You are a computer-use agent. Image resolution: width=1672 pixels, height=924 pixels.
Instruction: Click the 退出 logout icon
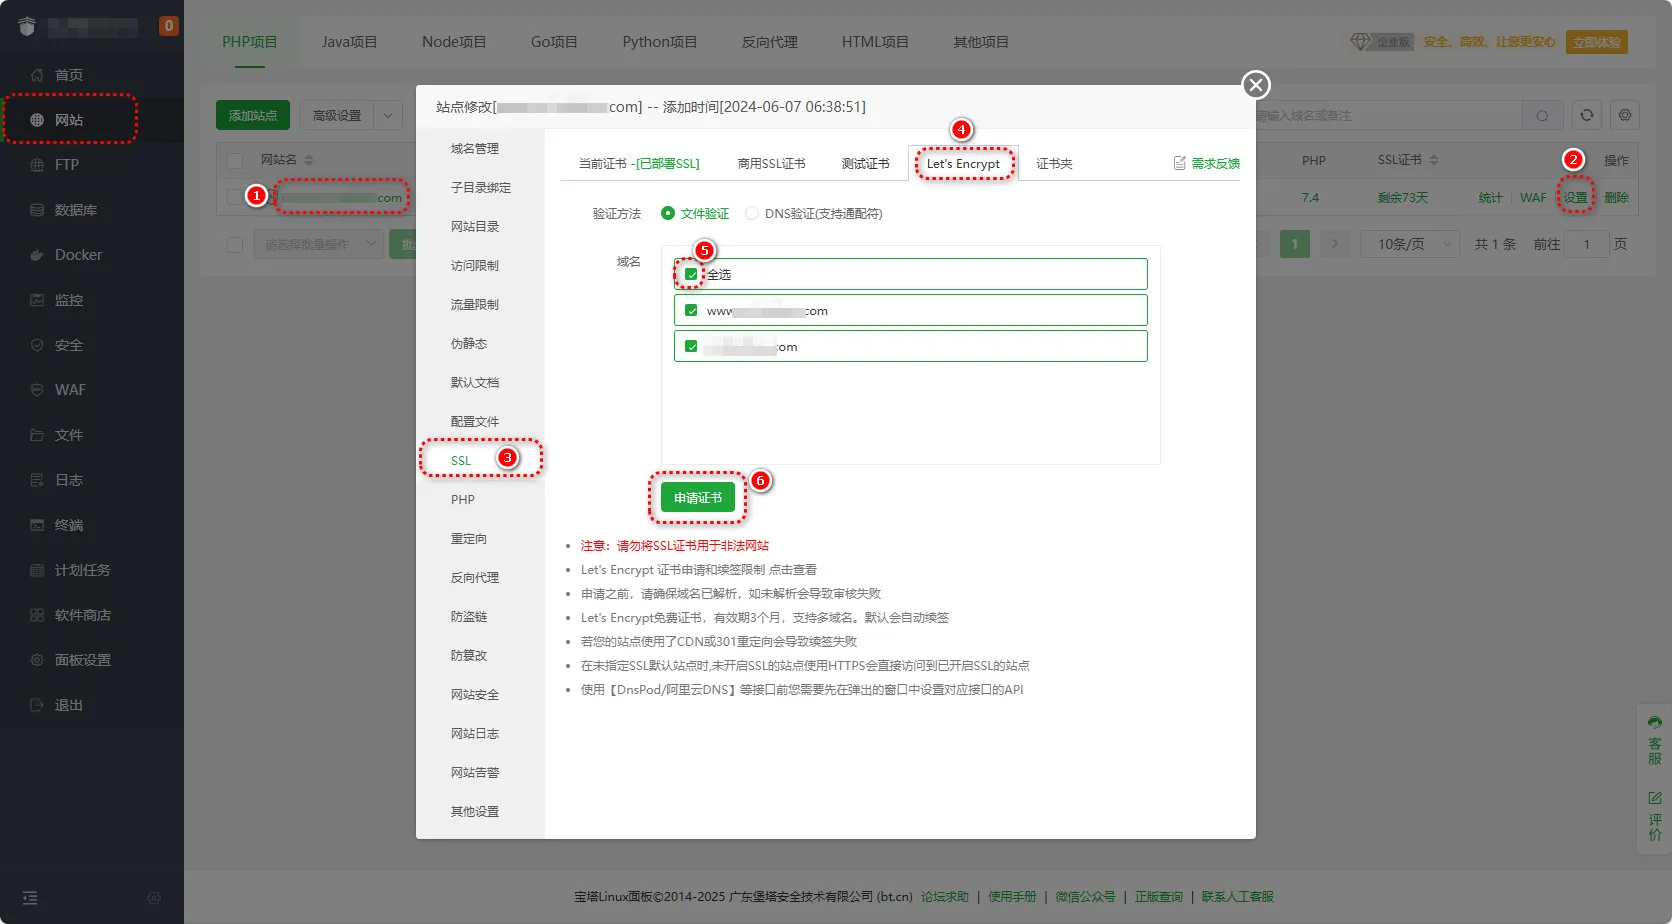tap(37, 705)
